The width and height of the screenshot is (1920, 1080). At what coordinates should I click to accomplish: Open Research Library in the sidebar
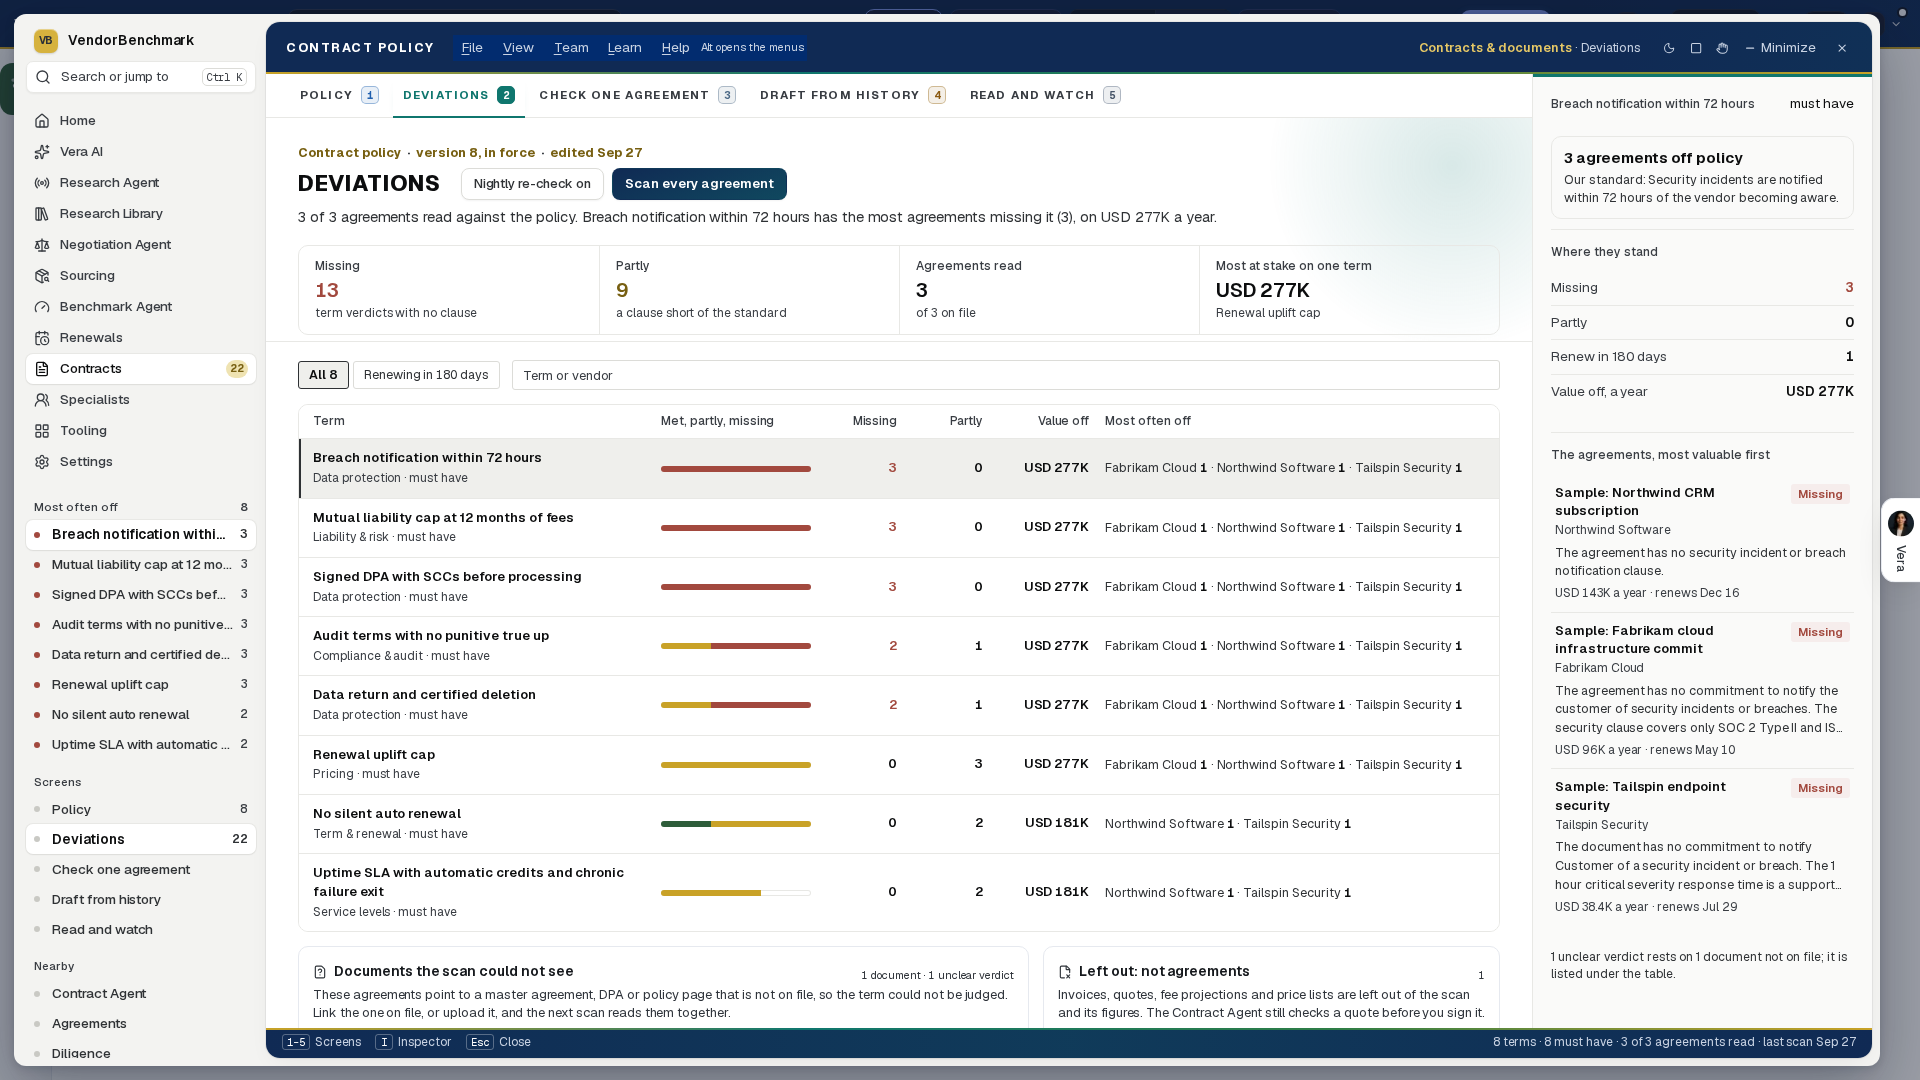coord(140,214)
